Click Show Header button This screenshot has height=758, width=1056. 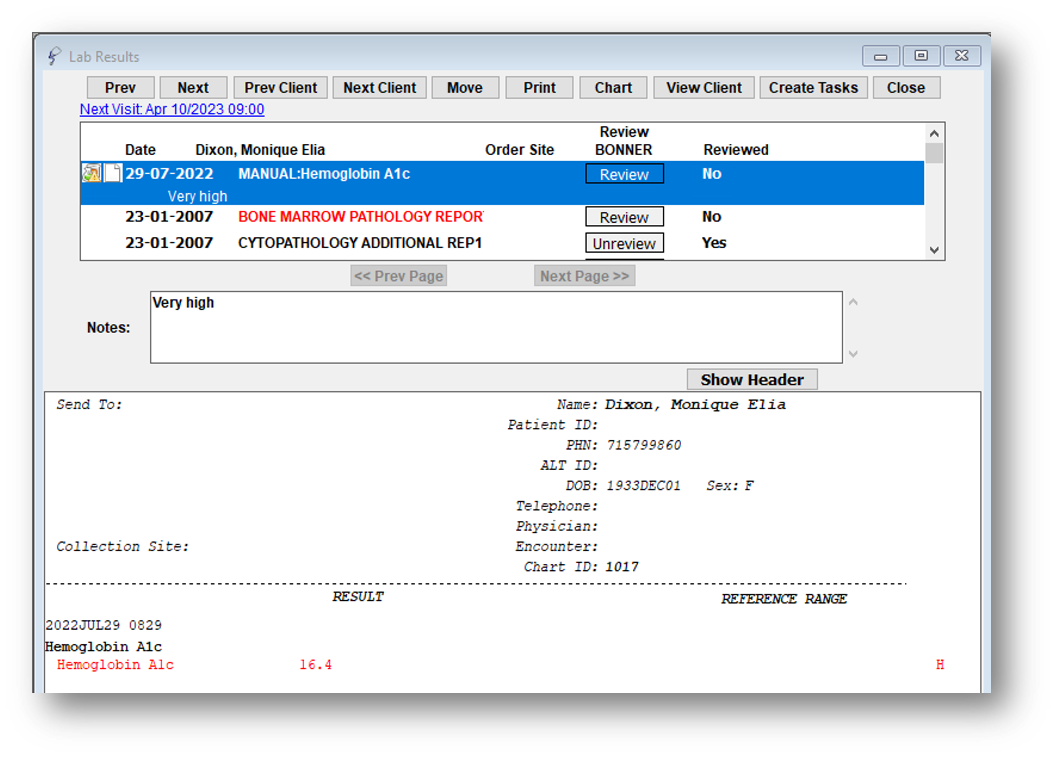click(x=752, y=380)
